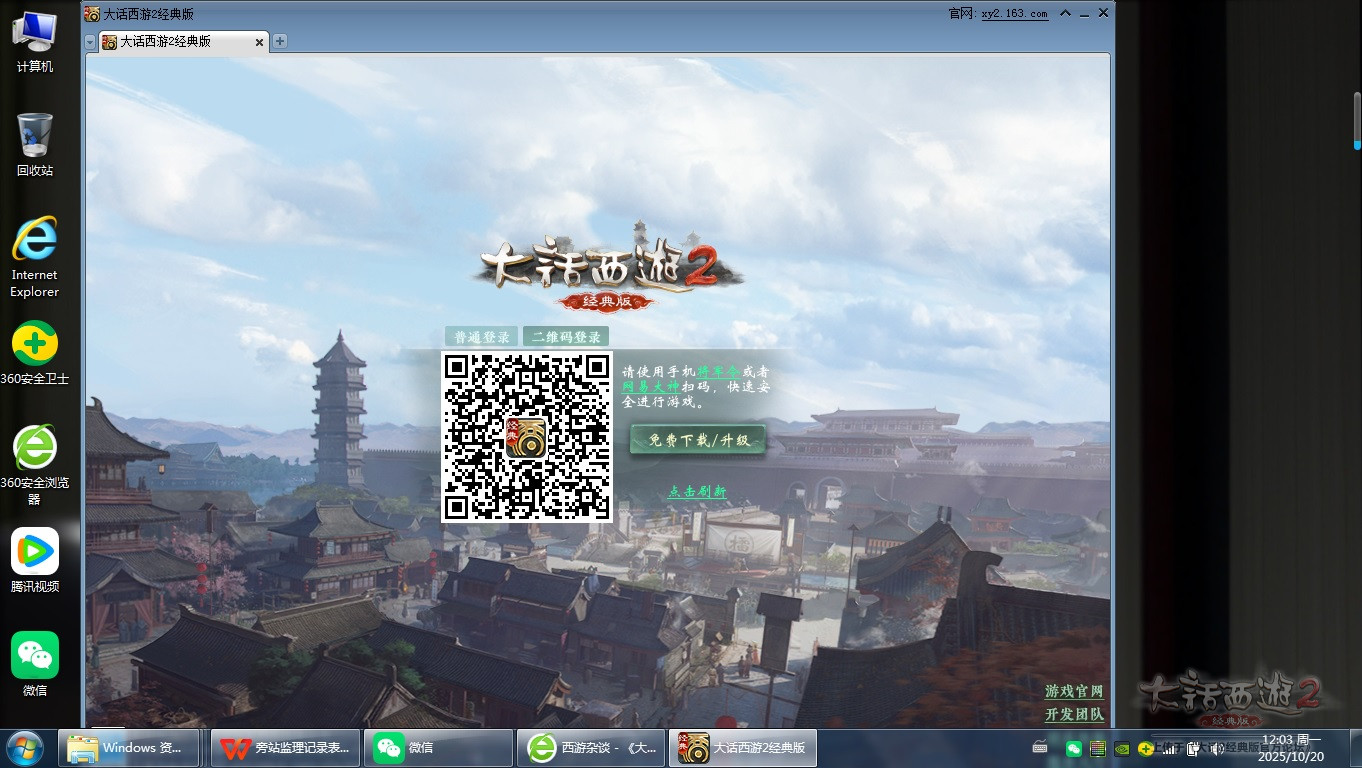Open the tab list dropdown arrow

point(91,42)
